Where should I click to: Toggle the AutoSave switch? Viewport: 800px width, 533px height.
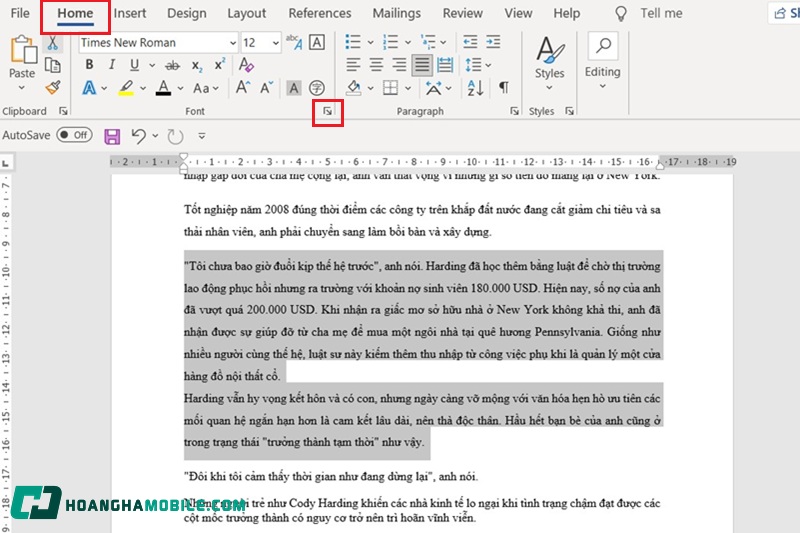[74, 135]
